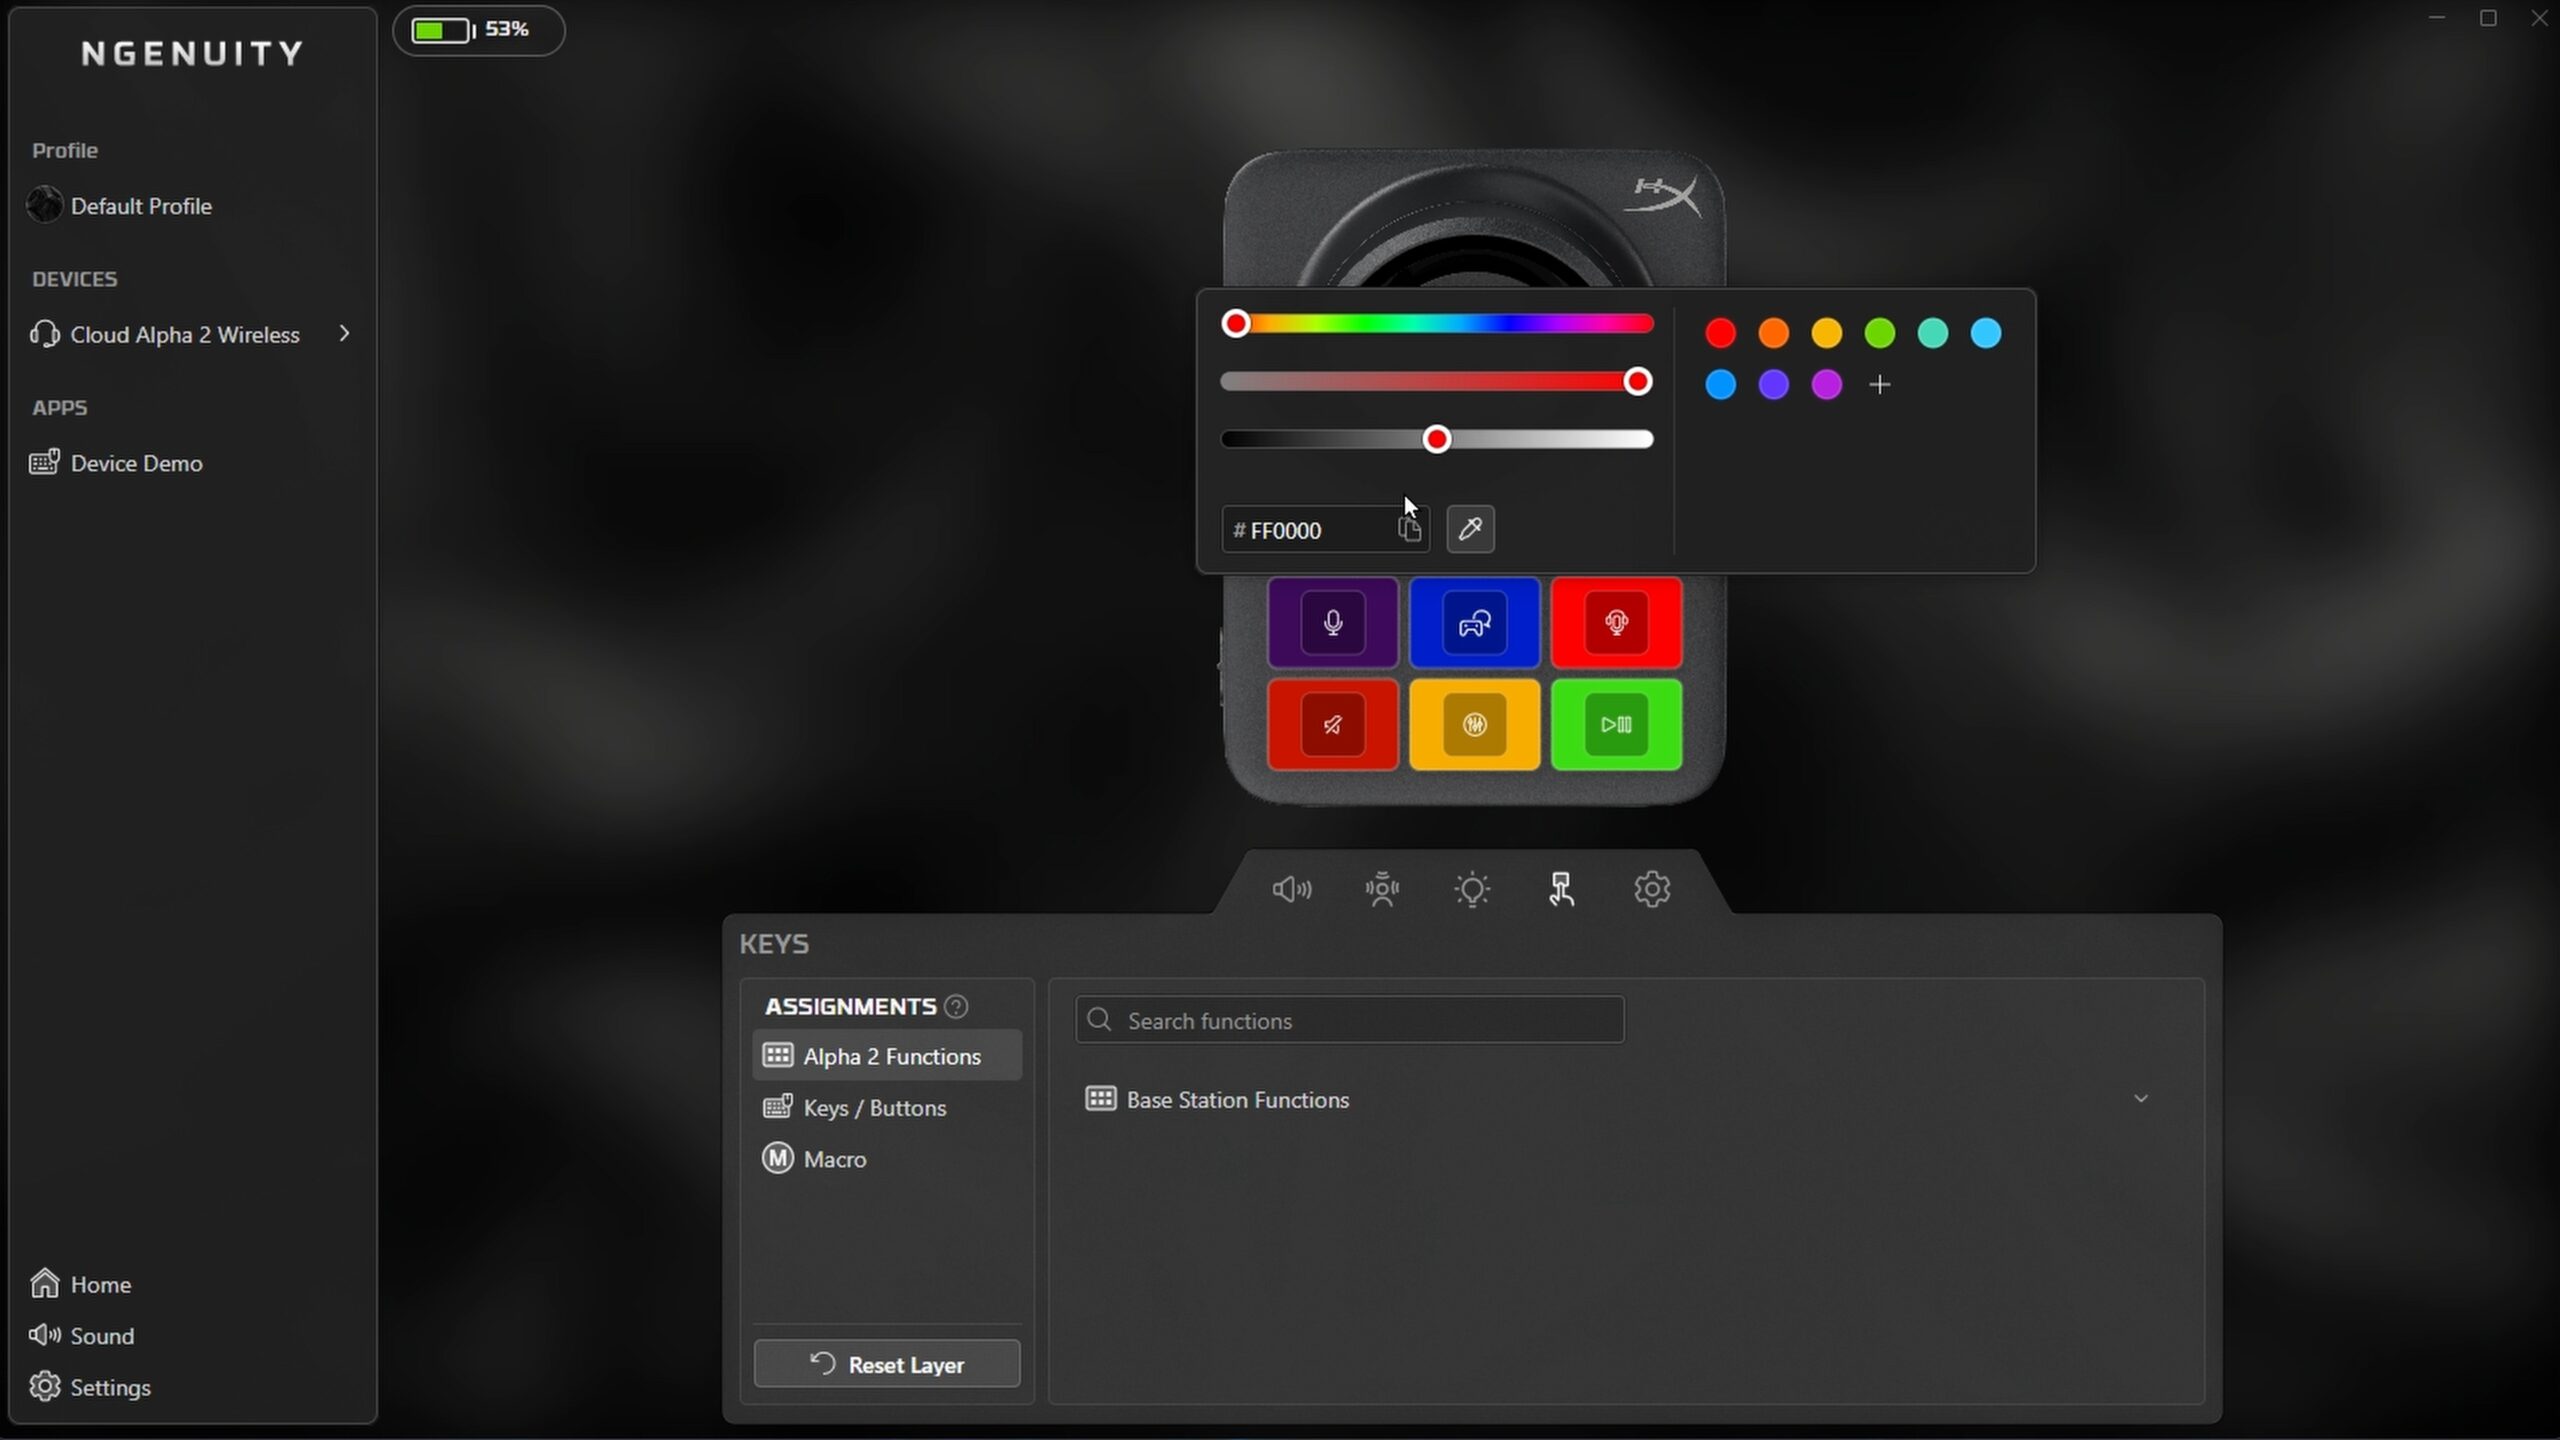Image resolution: width=2560 pixels, height=1440 pixels.
Task: Select the green preset swatch
Action: [1879, 333]
